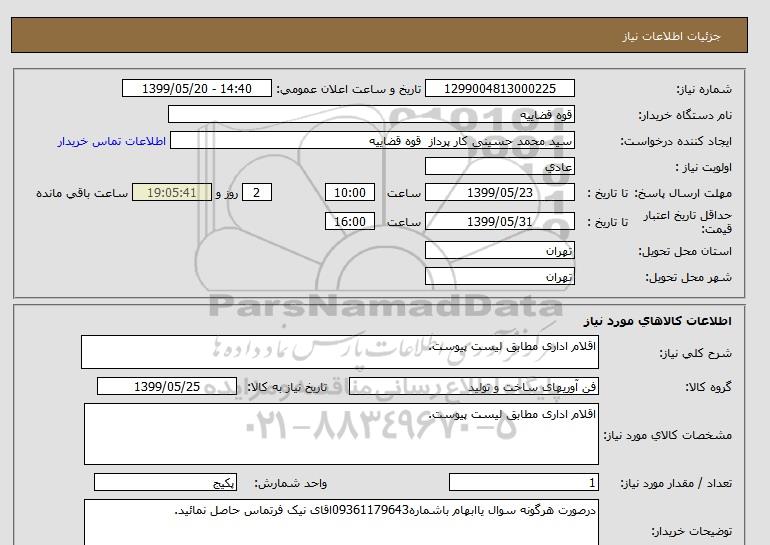
Task: Click the header title جزئیات اطلاعات نیاز
Action: (671, 36)
